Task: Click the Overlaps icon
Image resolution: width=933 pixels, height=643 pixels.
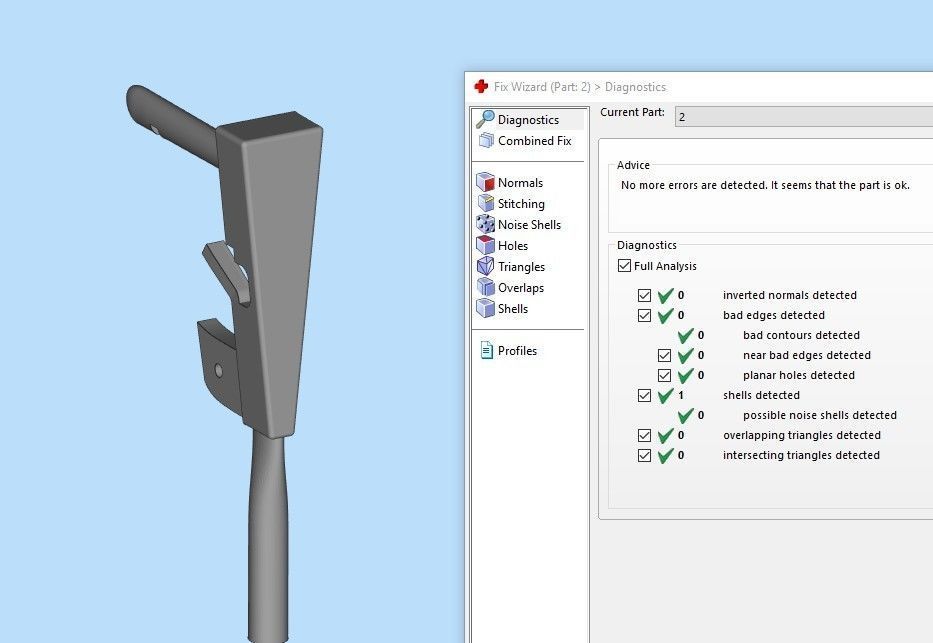Action: tap(486, 287)
